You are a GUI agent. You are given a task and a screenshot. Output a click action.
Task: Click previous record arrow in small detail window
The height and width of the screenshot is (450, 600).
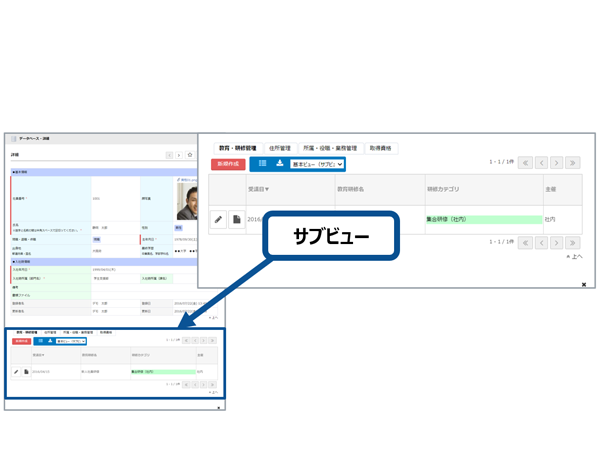170,155
